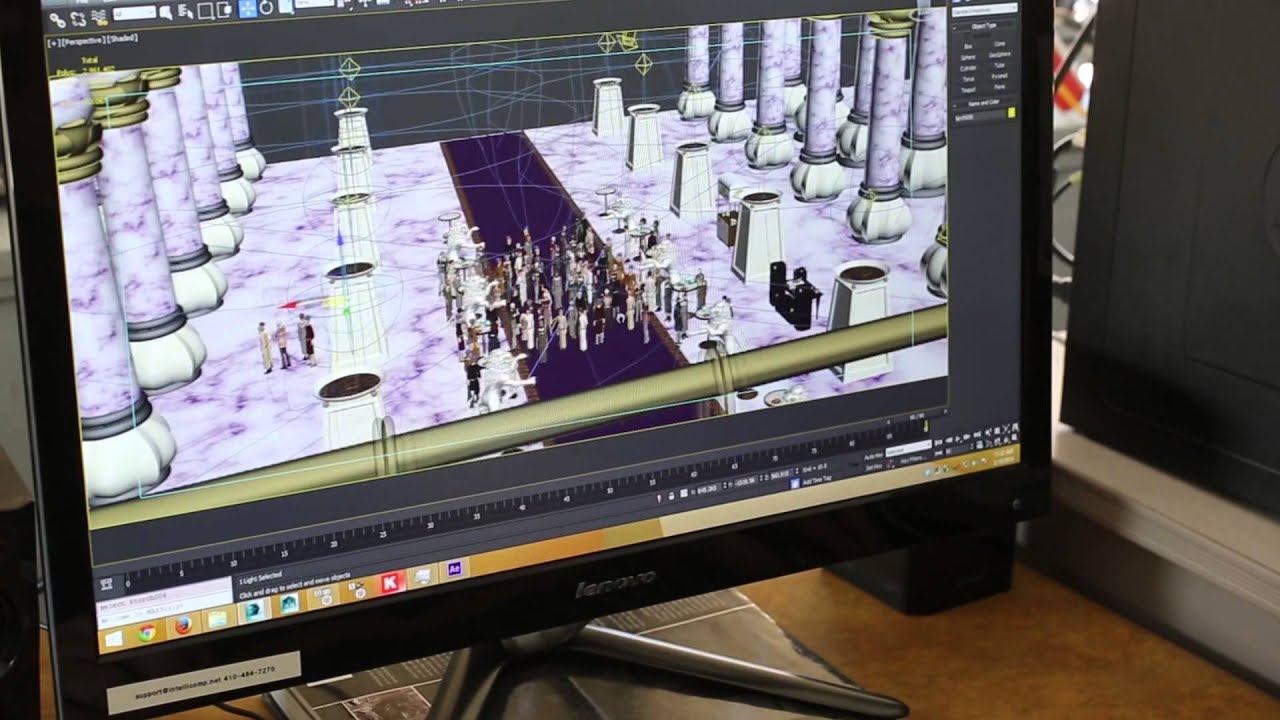1280x720 pixels.
Task: Click the Maximize Viewport Toggle icon
Action: click(x=1014, y=437)
